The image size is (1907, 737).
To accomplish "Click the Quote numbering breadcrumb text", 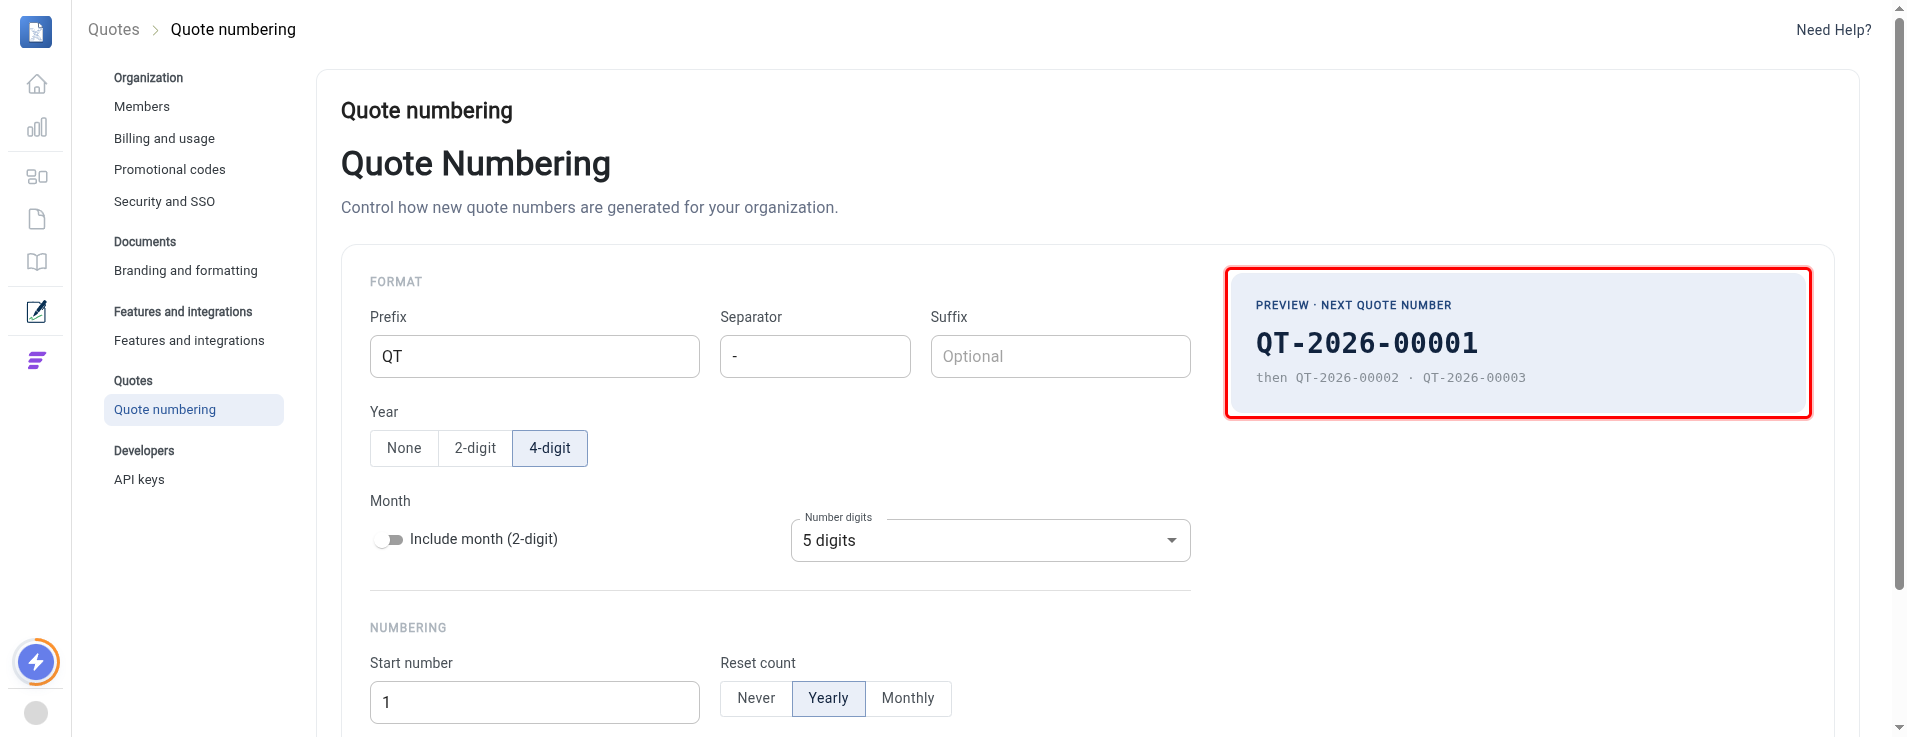I will click(x=233, y=30).
